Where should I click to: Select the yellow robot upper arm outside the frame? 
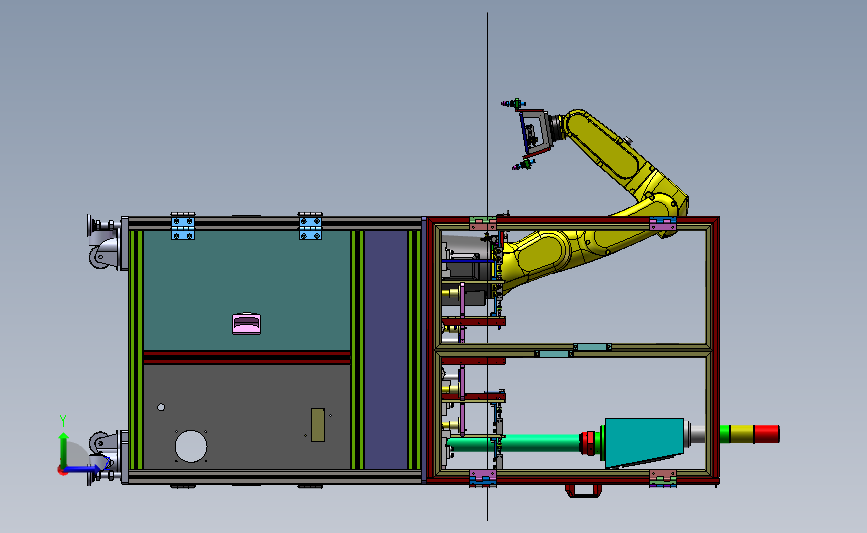pos(614,149)
